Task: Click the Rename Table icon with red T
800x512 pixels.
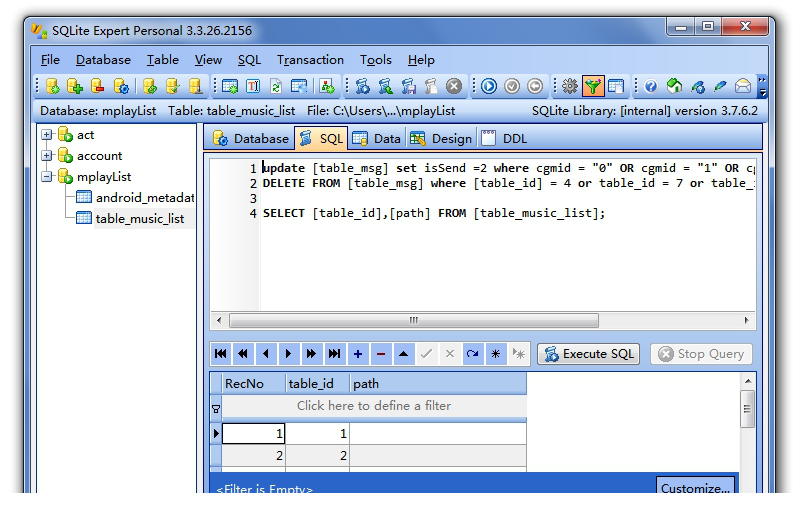Action: pyautogui.click(x=253, y=86)
